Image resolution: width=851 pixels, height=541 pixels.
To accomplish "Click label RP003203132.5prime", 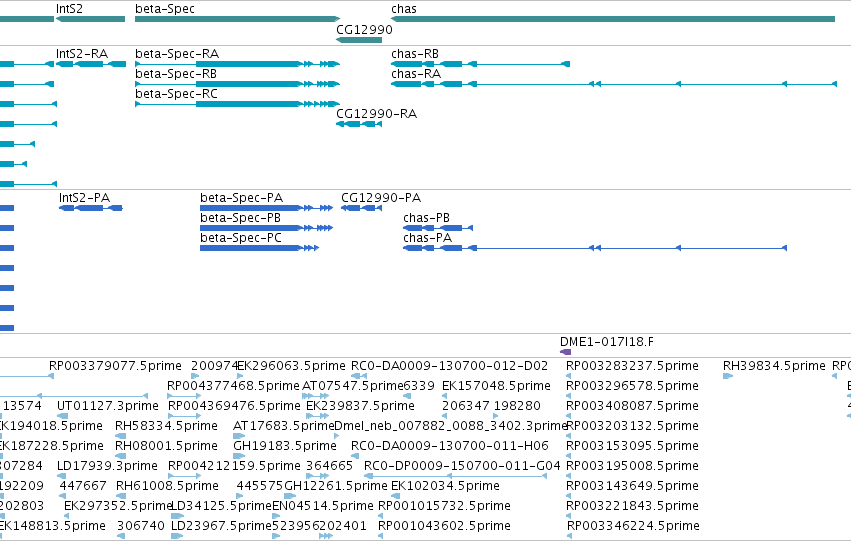I will click(632, 426).
